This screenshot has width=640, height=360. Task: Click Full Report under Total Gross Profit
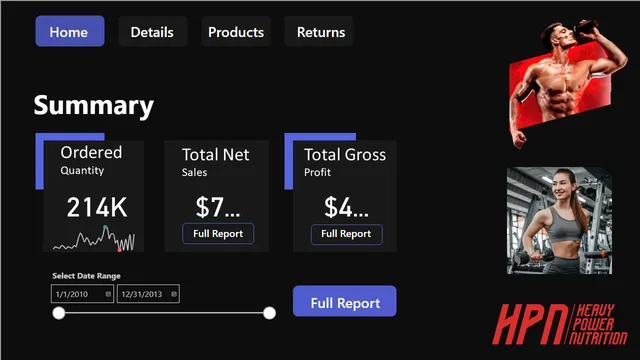(347, 234)
